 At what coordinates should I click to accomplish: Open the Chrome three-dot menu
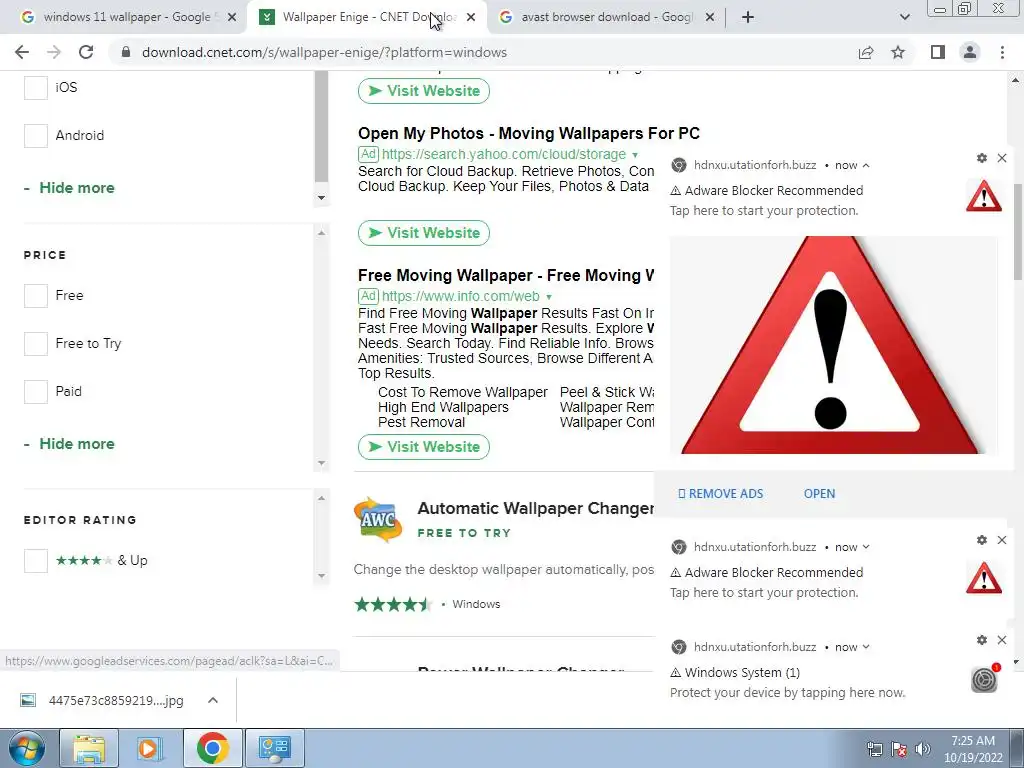point(1002,52)
